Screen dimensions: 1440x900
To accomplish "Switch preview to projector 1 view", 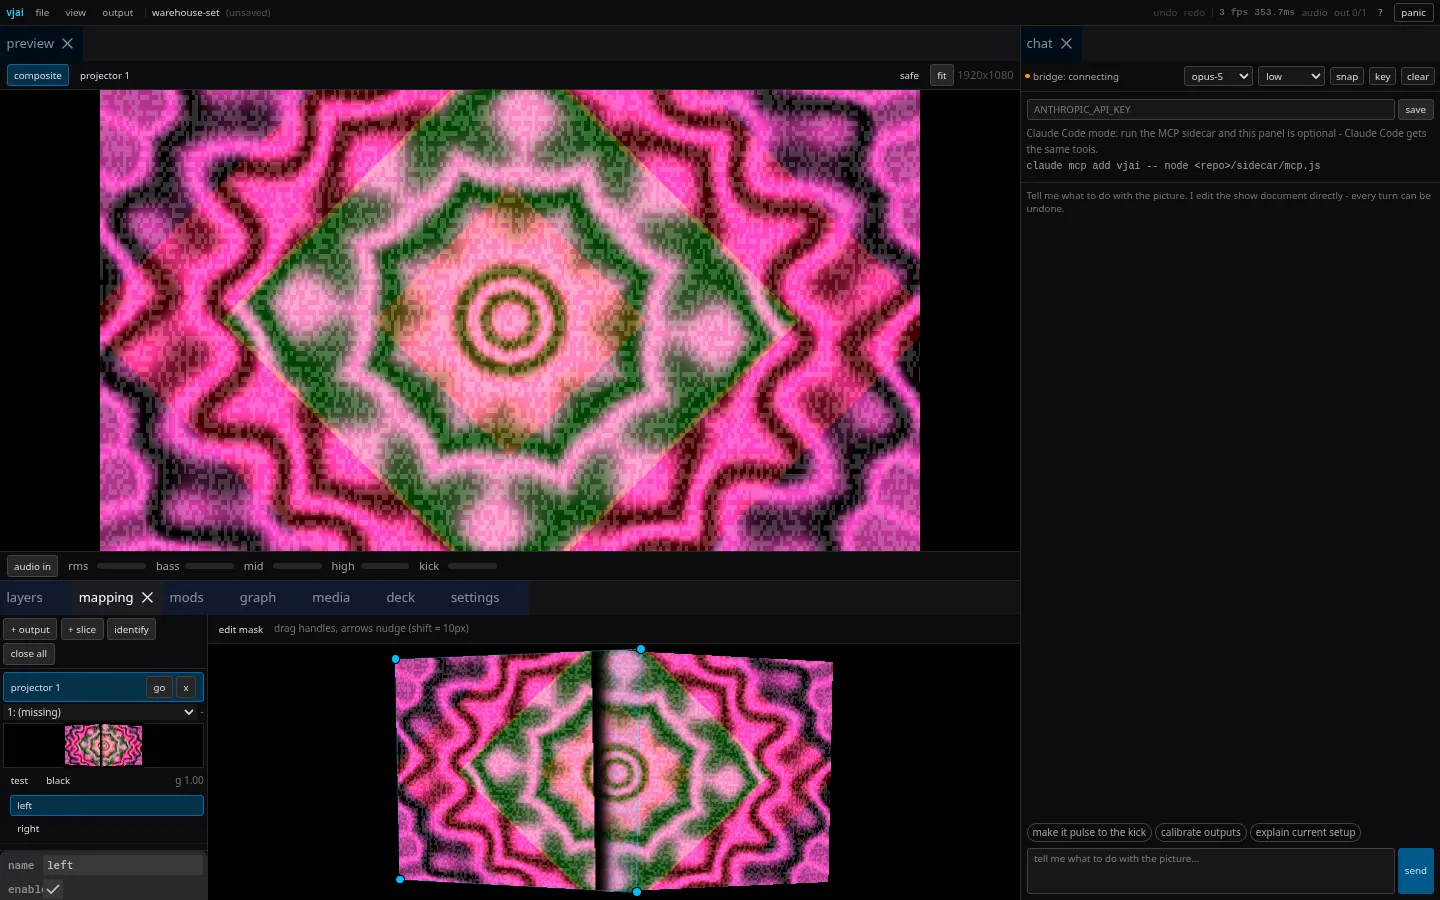I will pos(104,76).
